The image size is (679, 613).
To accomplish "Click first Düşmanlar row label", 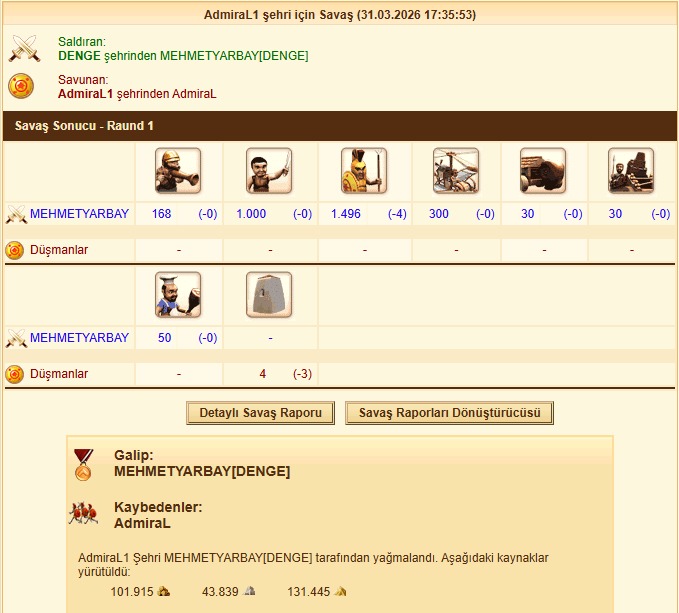I will [59, 250].
